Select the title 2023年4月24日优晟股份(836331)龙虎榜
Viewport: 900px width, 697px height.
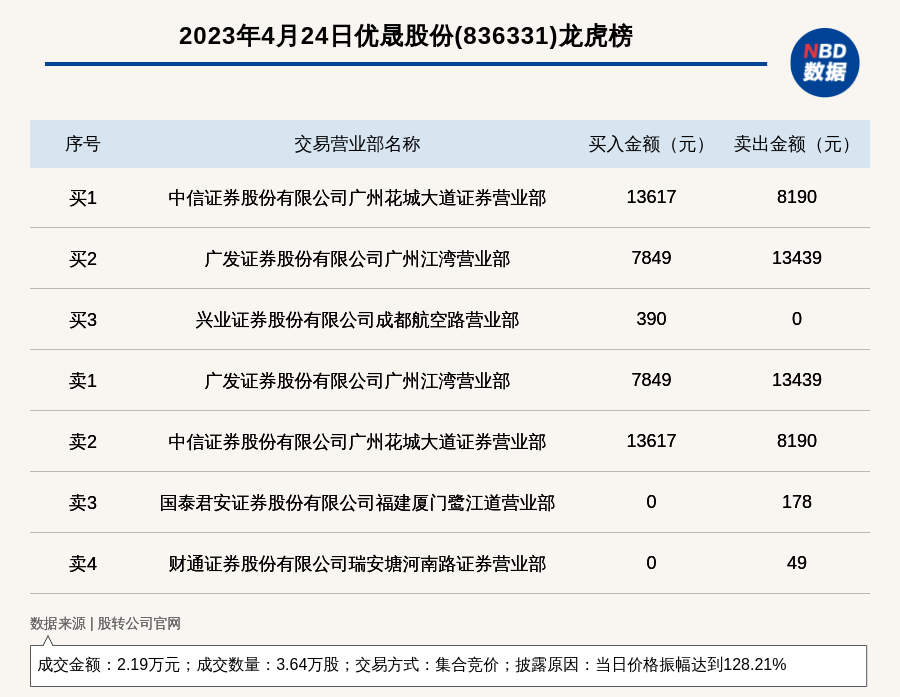pos(406,36)
